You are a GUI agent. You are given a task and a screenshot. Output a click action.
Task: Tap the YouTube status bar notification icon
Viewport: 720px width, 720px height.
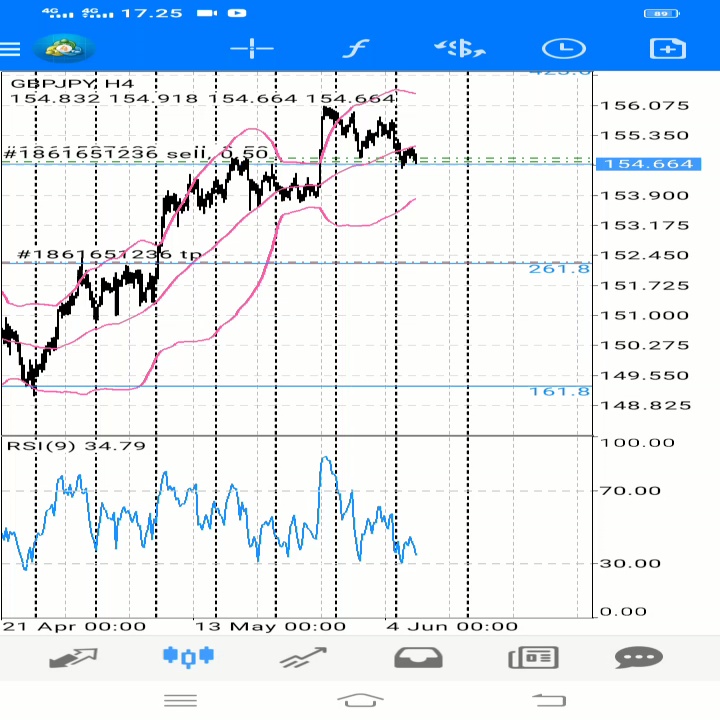(237, 13)
